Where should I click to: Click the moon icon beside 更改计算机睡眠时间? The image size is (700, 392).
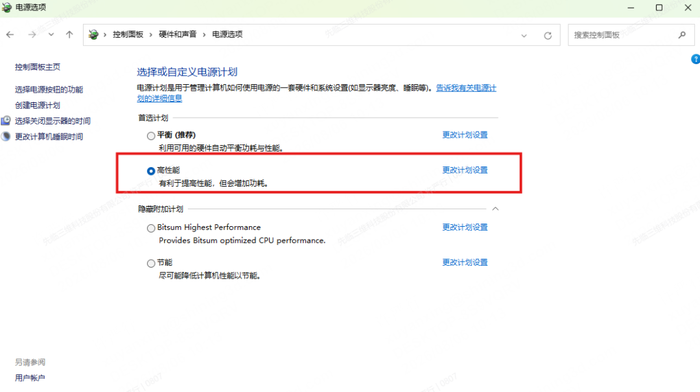6,137
